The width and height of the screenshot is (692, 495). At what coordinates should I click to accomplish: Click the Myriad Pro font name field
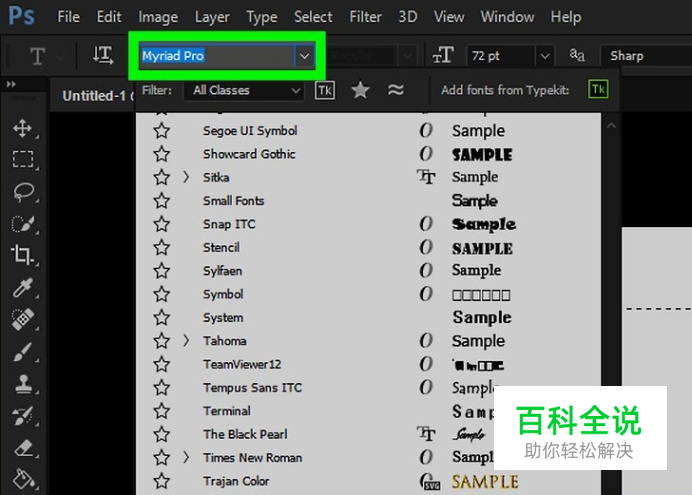[217, 56]
